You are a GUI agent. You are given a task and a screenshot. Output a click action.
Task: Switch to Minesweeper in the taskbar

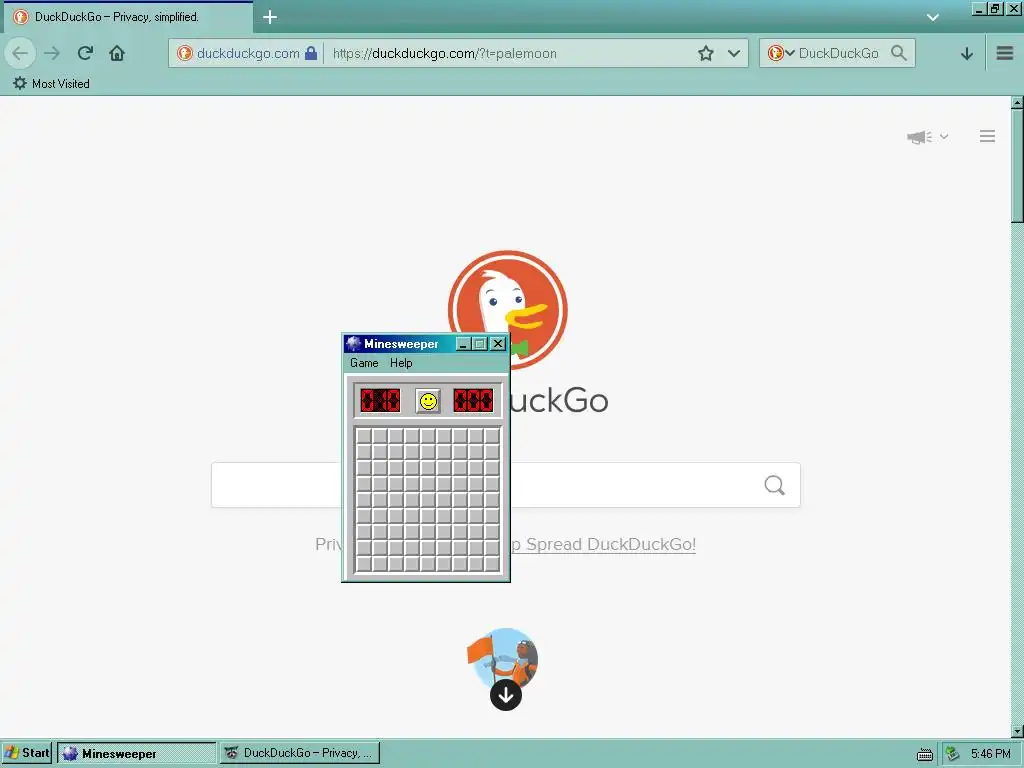click(x=136, y=753)
